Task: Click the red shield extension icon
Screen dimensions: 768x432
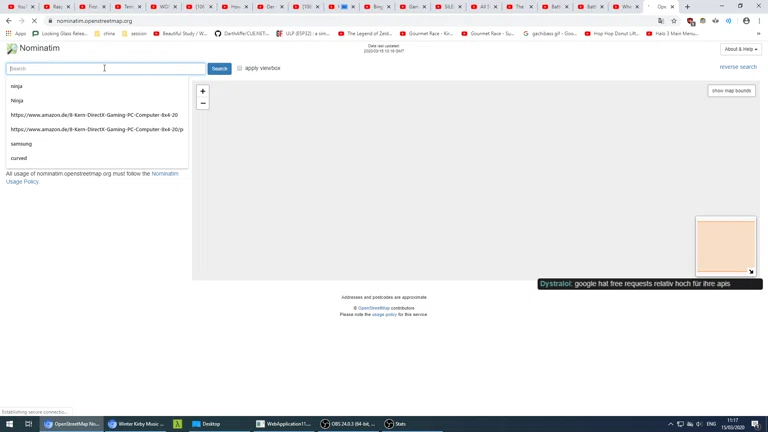Action: [x=691, y=21]
